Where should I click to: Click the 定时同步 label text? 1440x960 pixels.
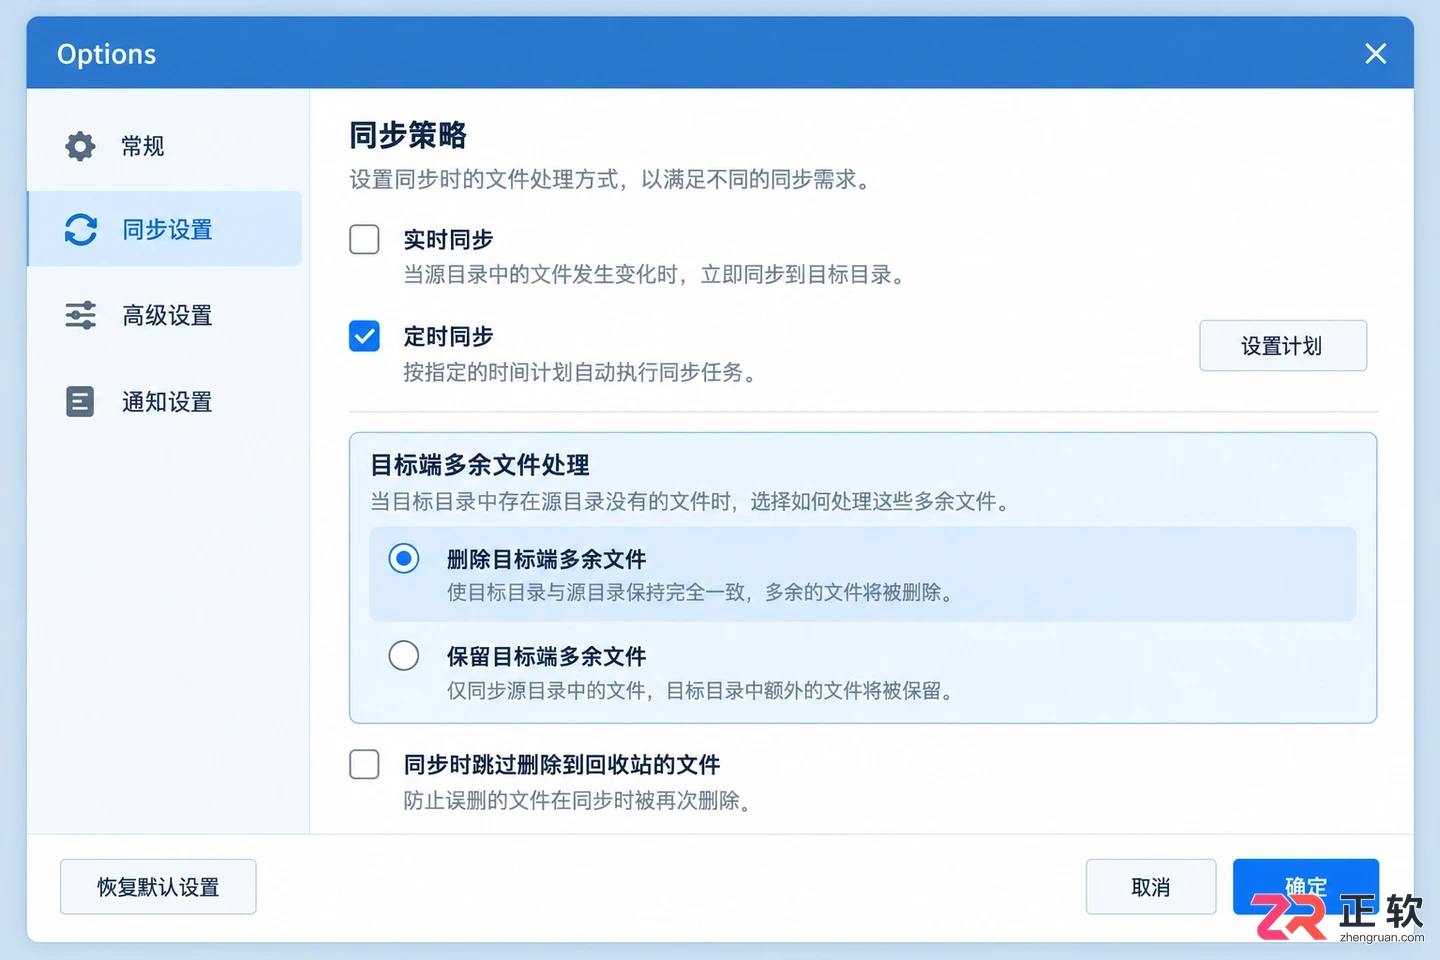448,337
